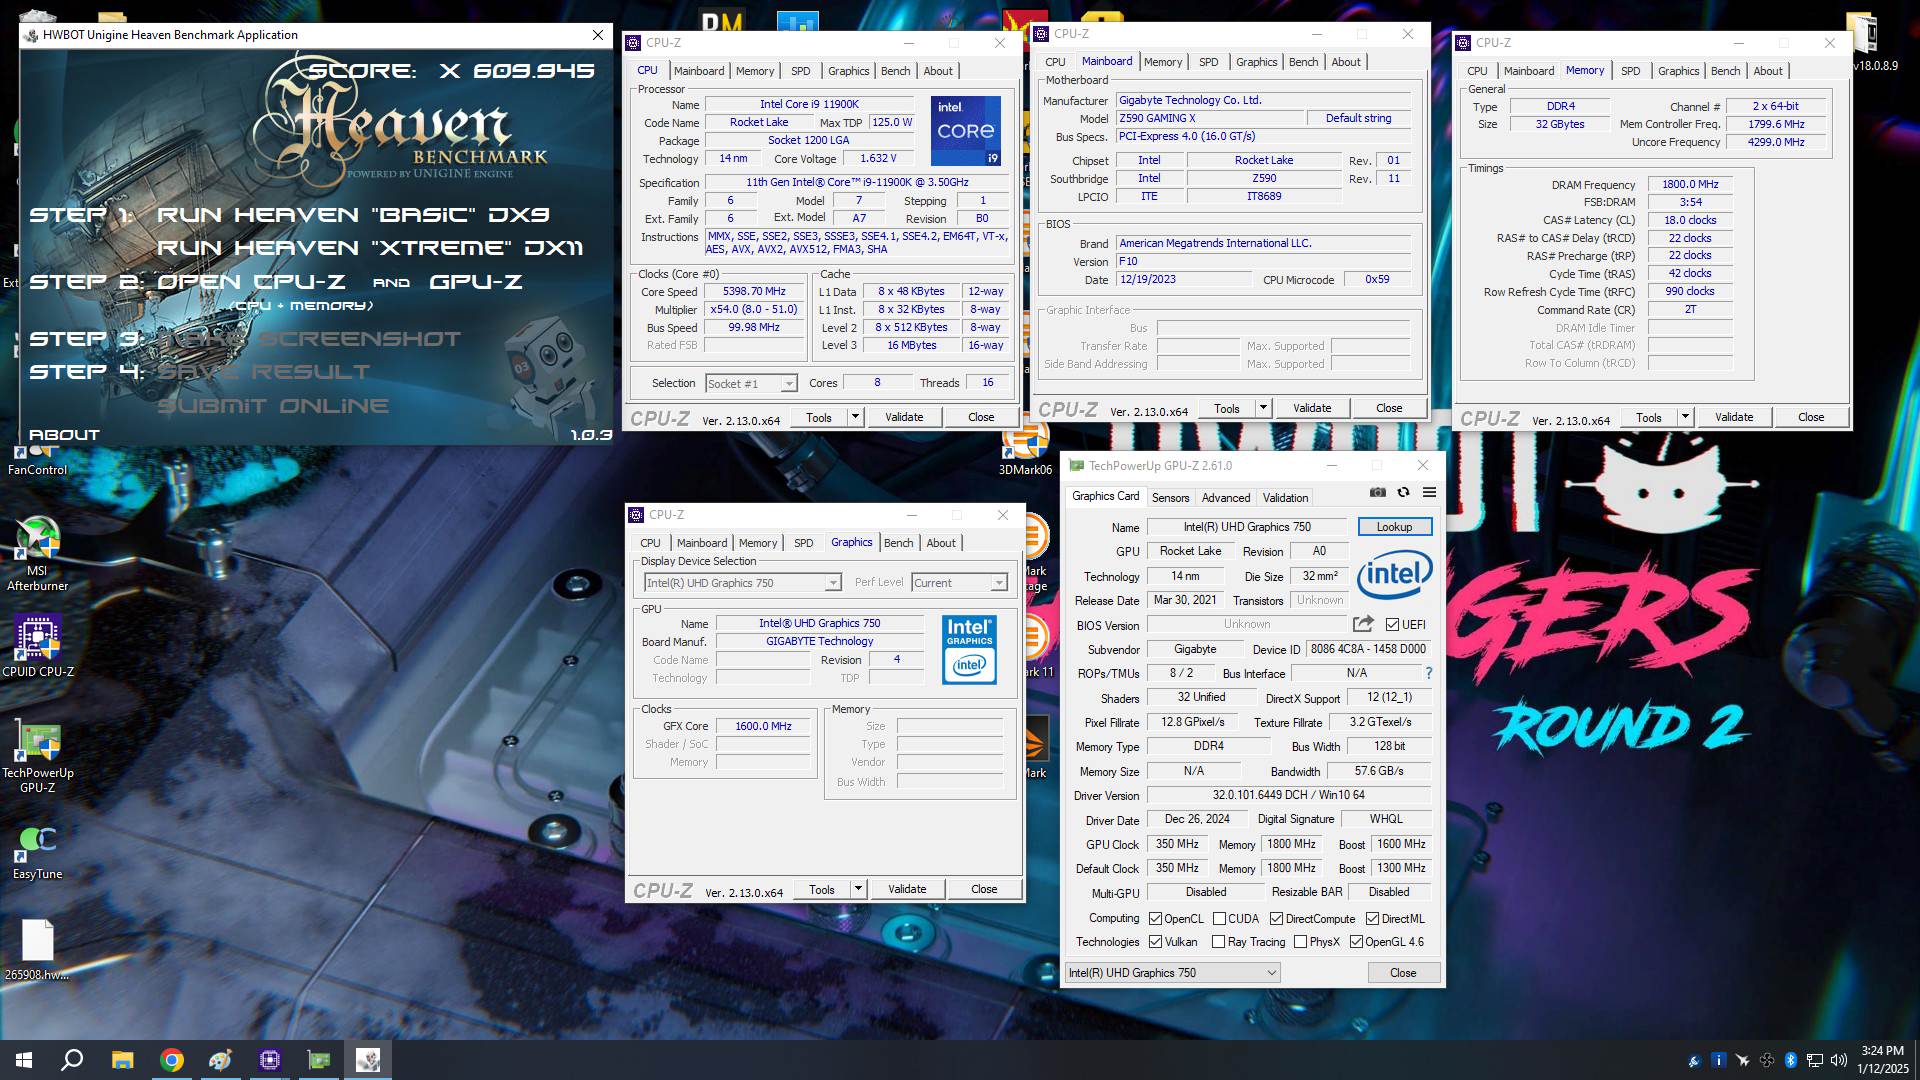Open the volume tray icon
The height and width of the screenshot is (1080, 1920).
tap(1838, 1060)
